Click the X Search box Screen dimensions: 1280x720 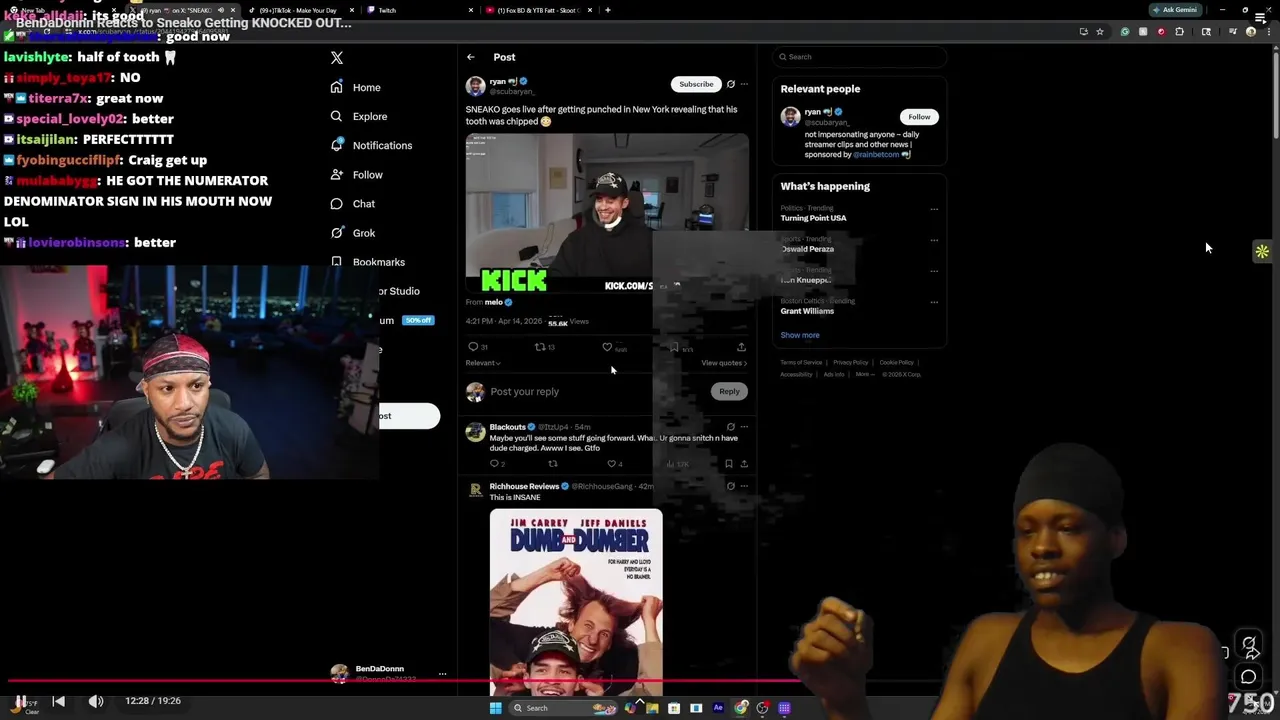click(x=859, y=57)
